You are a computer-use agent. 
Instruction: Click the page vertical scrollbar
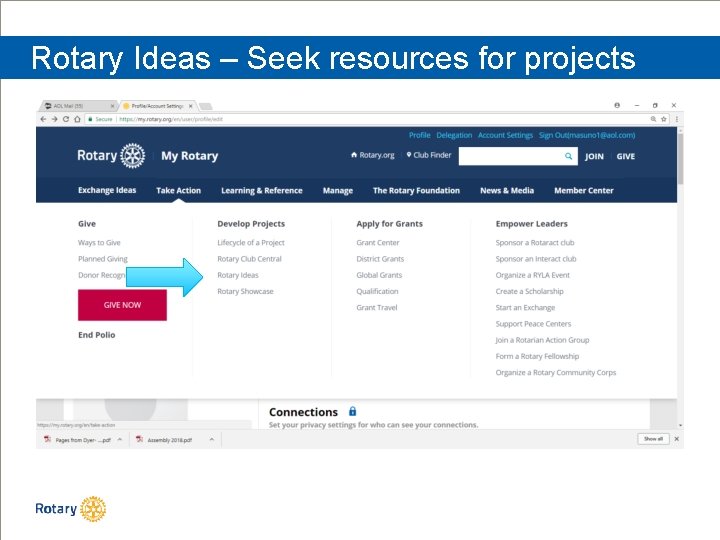(x=680, y=158)
